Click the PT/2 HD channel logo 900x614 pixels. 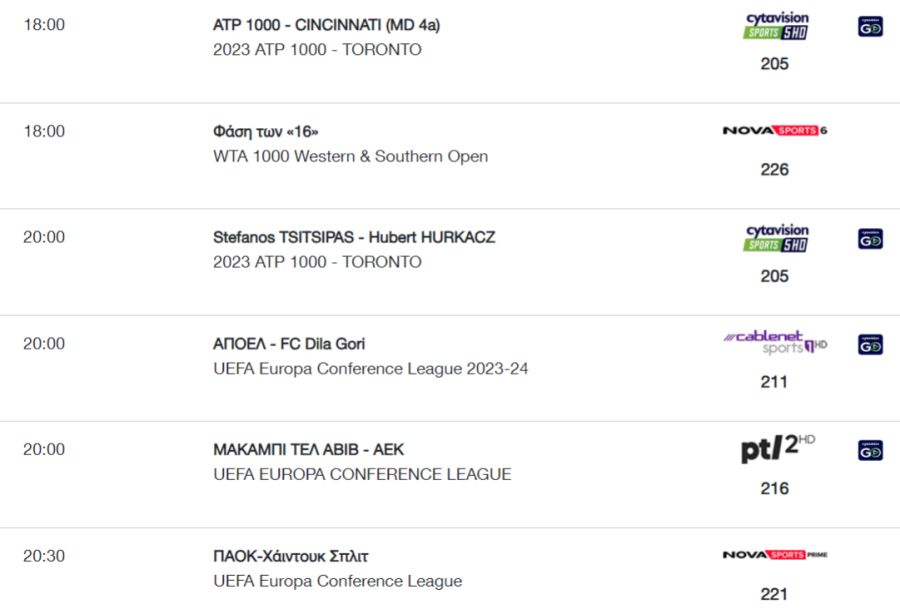pyautogui.click(x=778, y=448)
